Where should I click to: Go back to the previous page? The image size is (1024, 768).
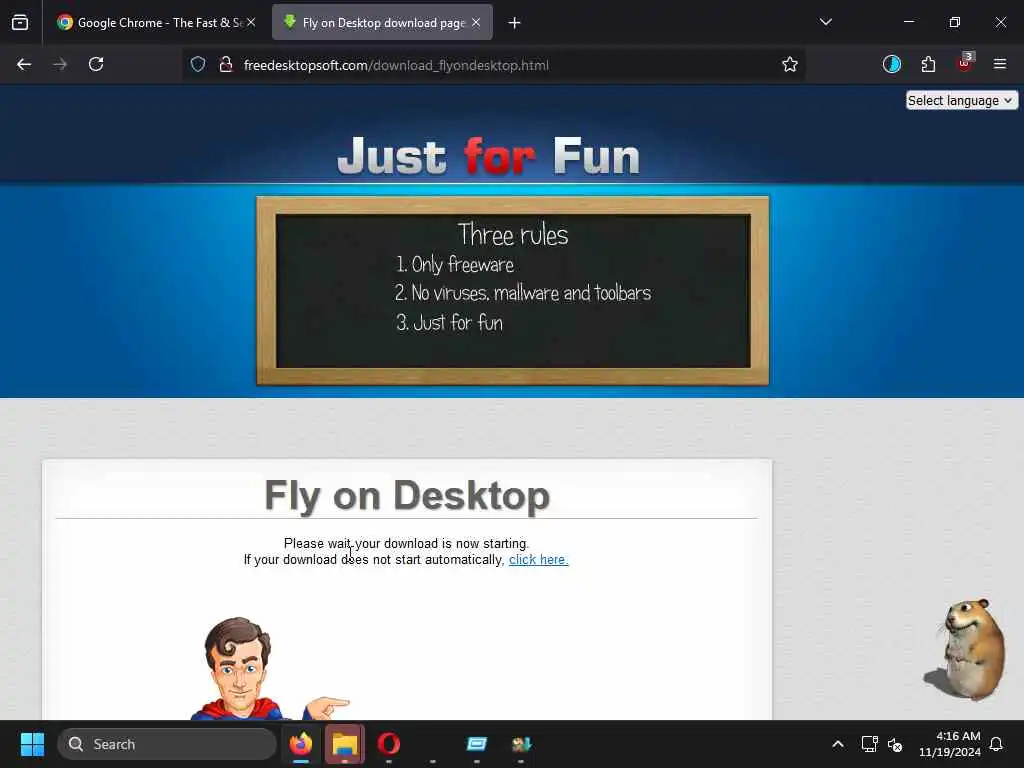point(24,65)
